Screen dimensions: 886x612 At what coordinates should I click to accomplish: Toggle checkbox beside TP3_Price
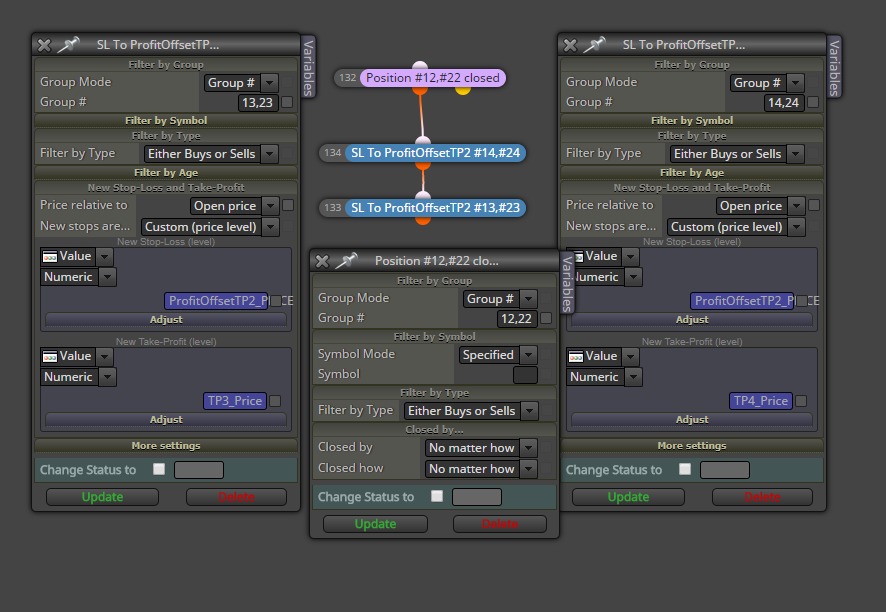tap(275, 401)
